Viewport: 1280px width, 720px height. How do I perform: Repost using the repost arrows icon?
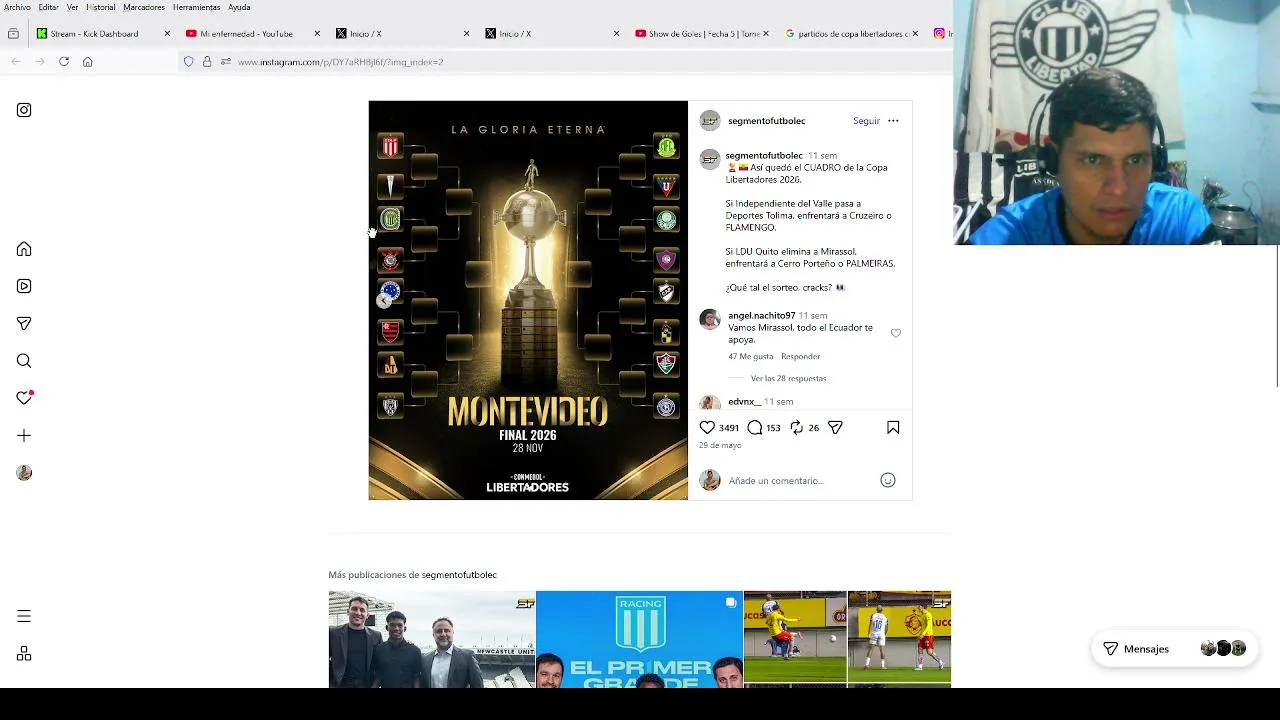pyautogui.click(x=797, y=428)
